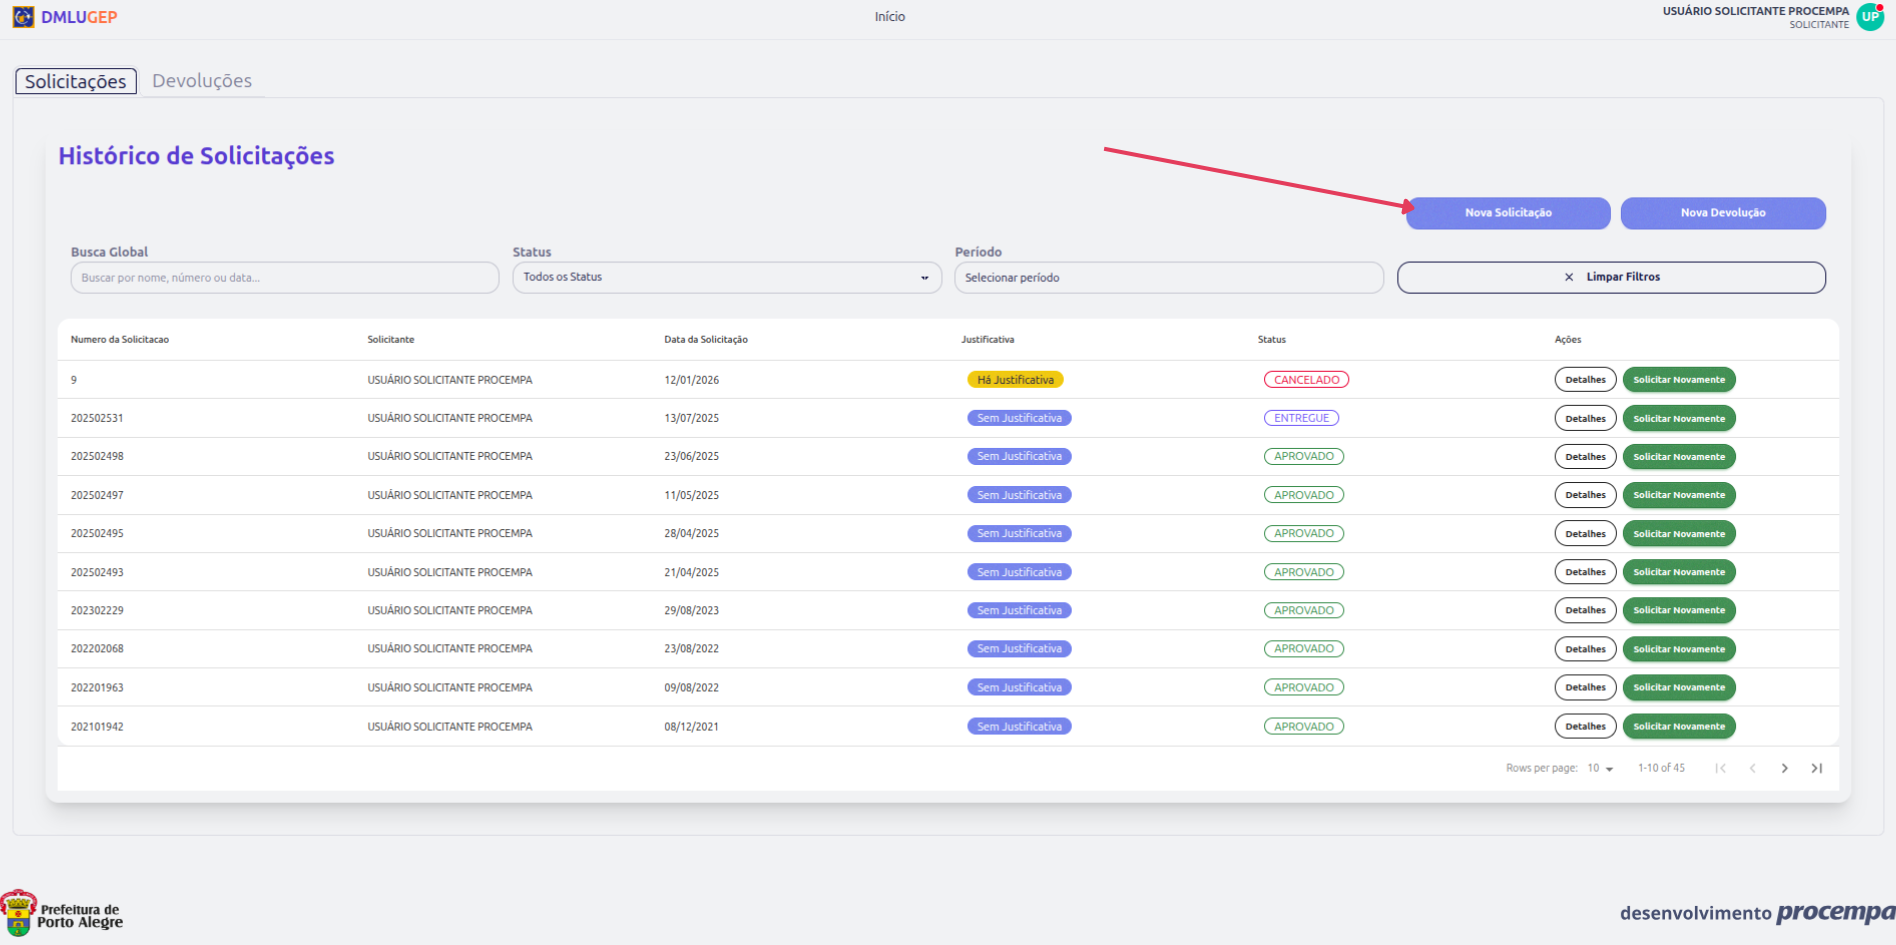This screenshot has height=945, width=1896.
Task: Clear filters with Limpar Filtros
Action: (x=1611, y=277)
